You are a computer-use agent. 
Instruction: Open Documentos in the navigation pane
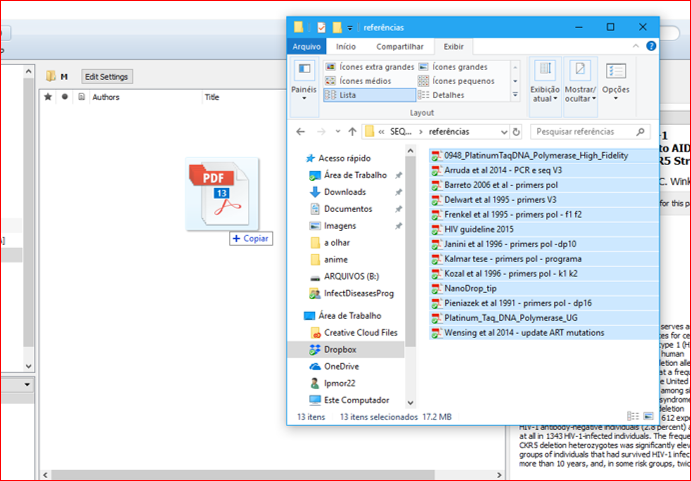pyautogui.click(x=348, y=209)
